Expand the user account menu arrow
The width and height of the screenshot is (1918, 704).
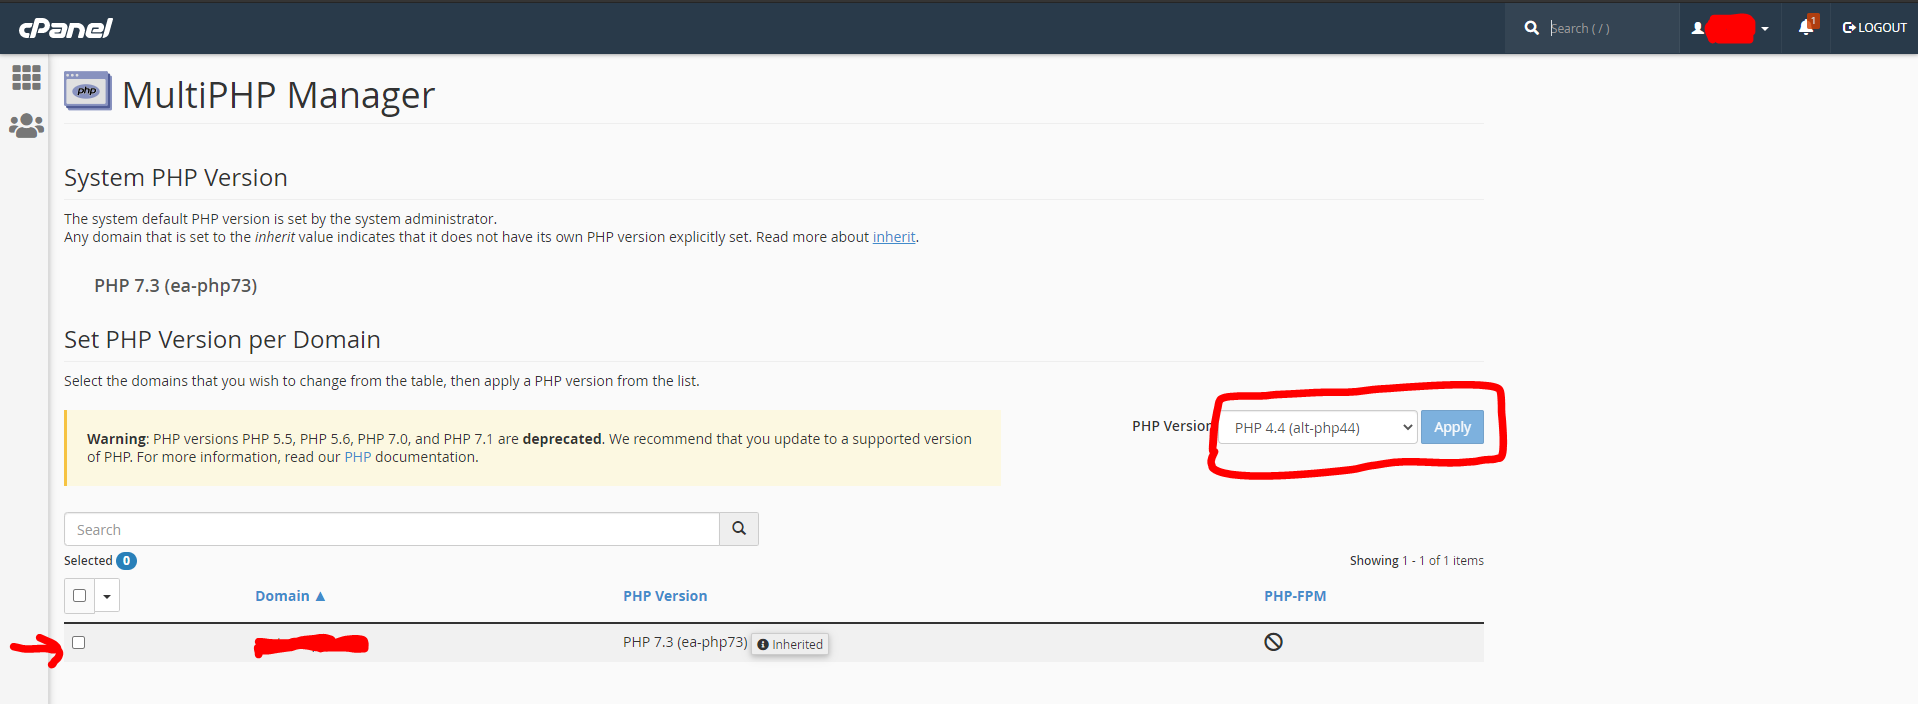pyautogui.click(x=1765, y=29)
